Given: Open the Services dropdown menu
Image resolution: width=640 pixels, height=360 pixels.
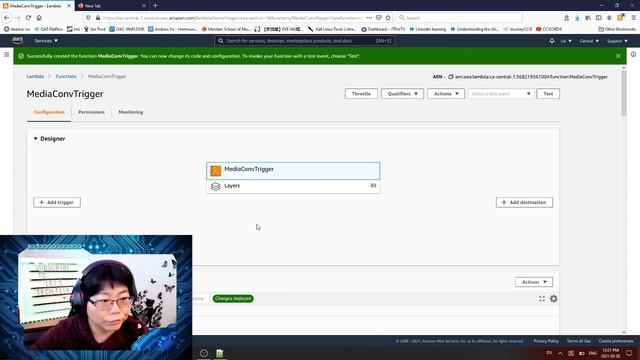Looking at the screenshot, I should pyautogui.click(x=46, y=41).
